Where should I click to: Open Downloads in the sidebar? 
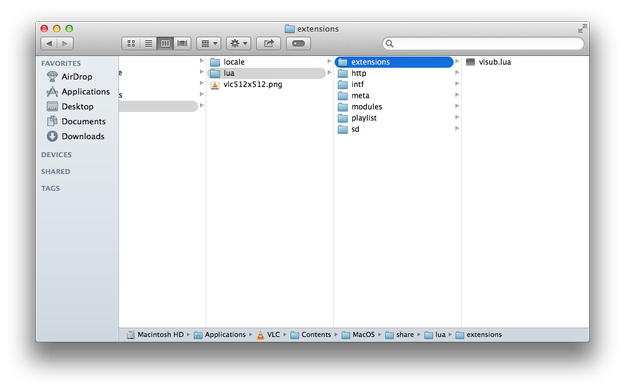pyautogui.click(x=75, y=136)
